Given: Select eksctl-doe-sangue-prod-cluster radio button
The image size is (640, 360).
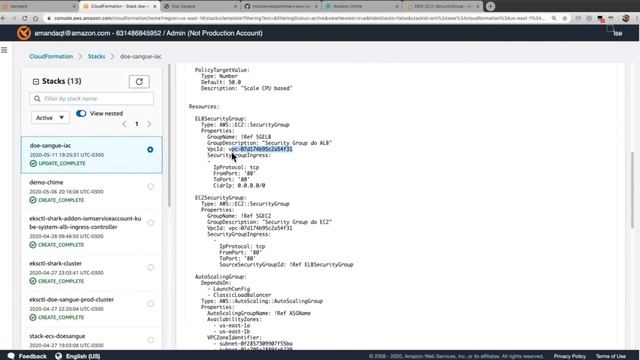Looking at the screenshot, I should coord(151,304).
